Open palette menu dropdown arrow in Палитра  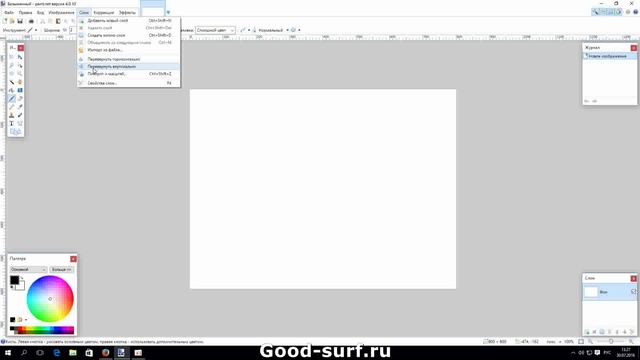click(x=26, y=320)
